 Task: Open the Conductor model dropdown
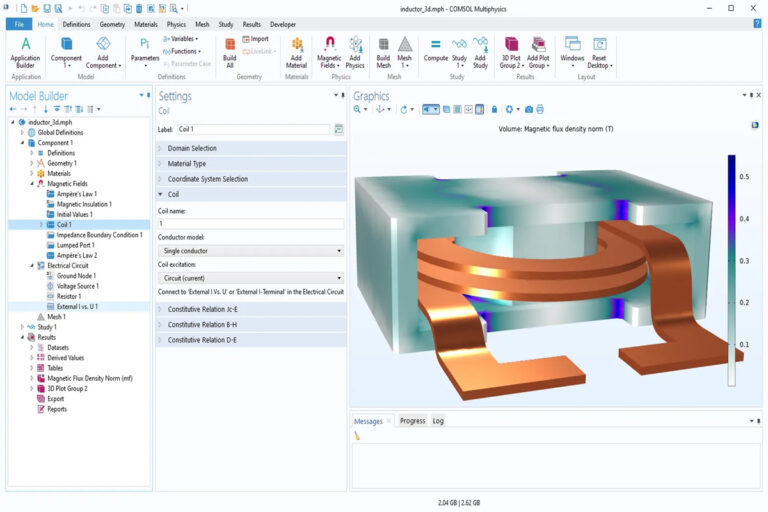pyautogui.click(x=251, y=251)
